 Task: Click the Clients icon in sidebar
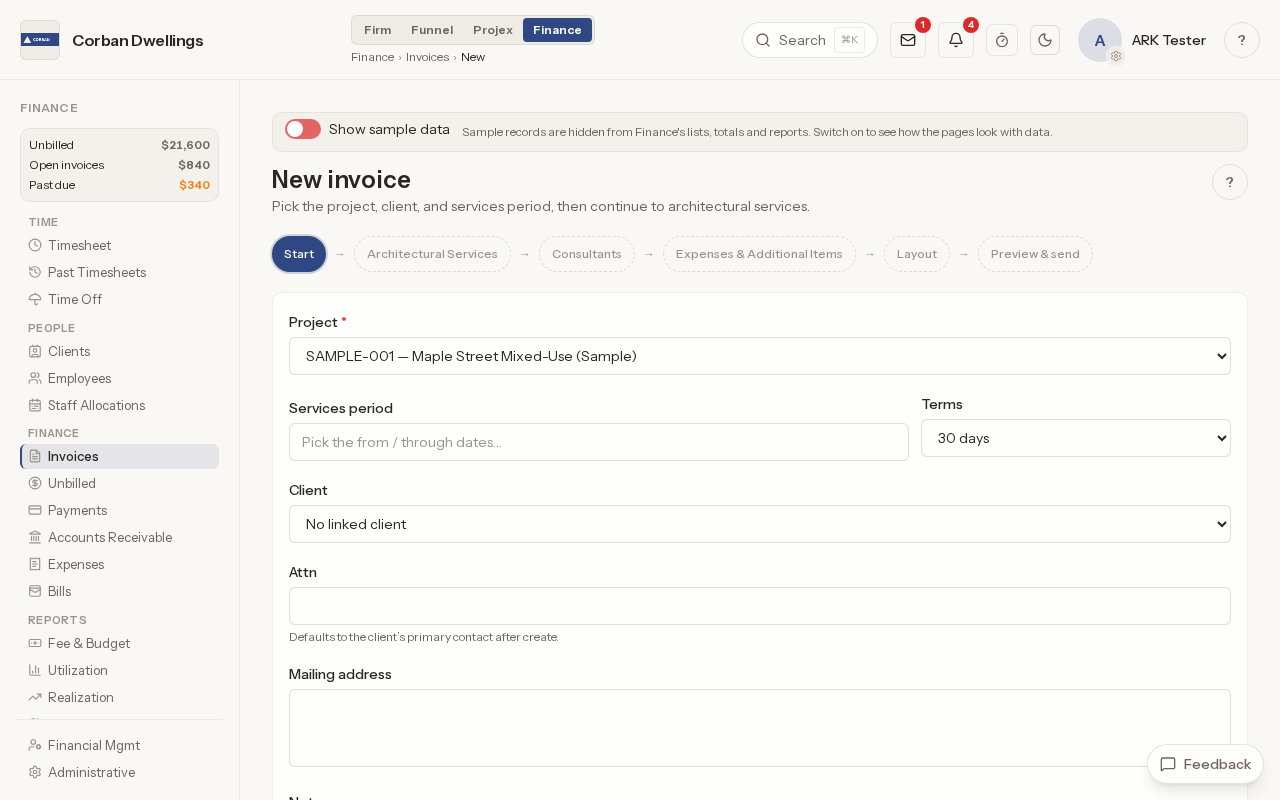tap(35, 351)
